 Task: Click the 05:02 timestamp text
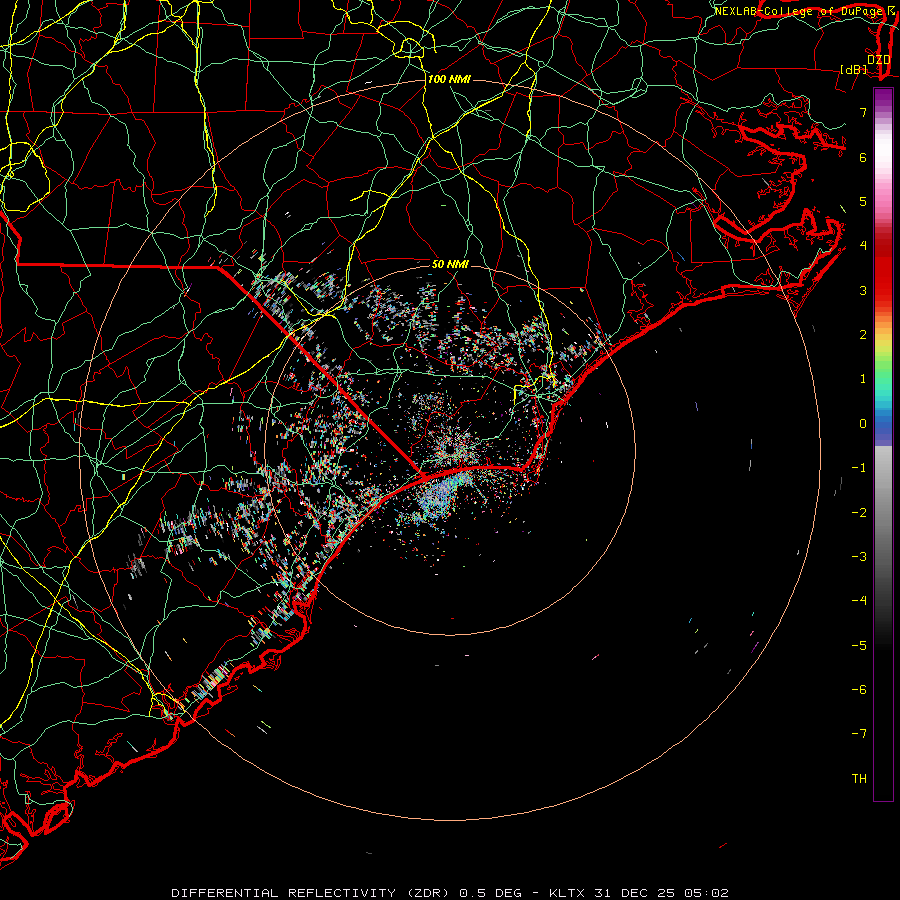(x=706, y=893)
